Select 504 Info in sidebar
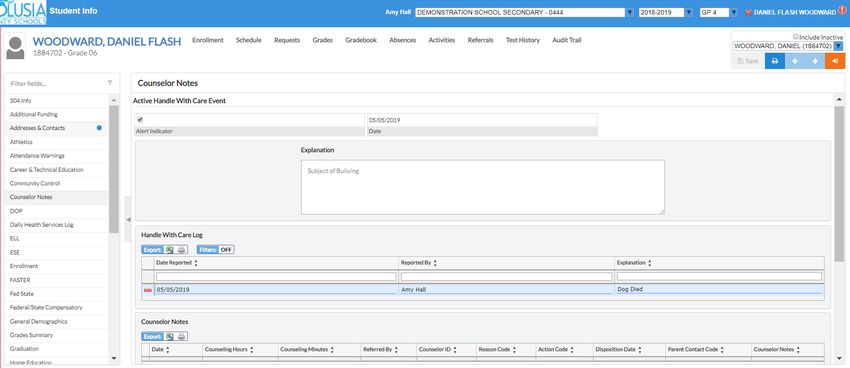Screen dimensions: 850x368 56,101
